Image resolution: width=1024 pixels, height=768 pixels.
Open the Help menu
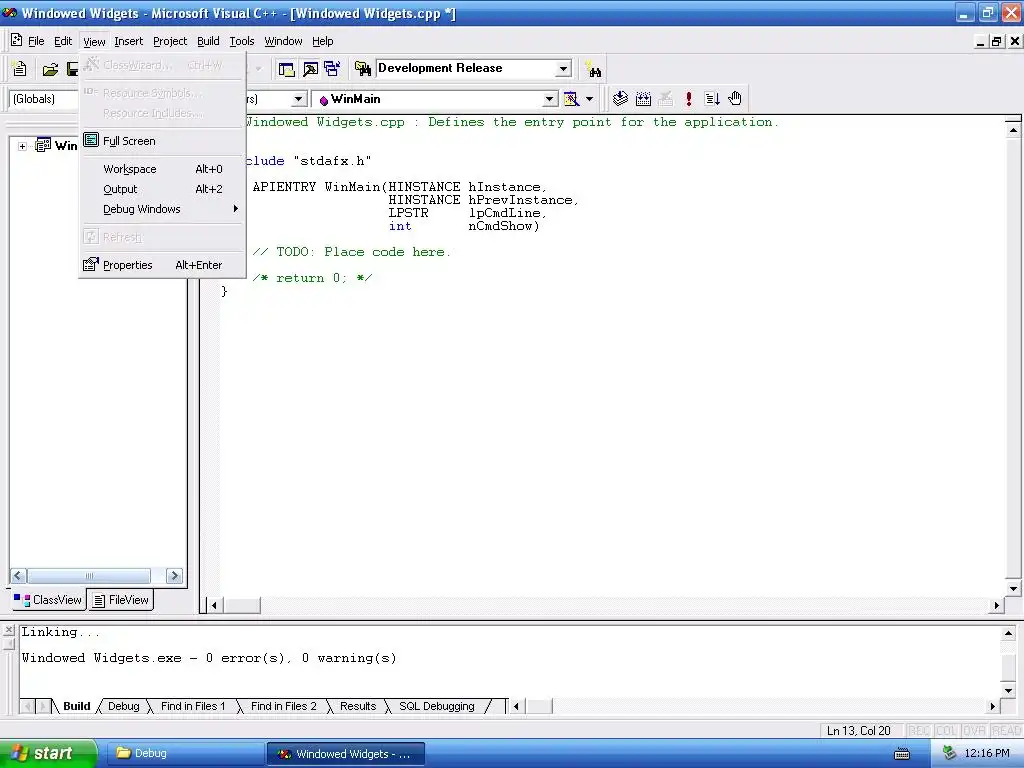323,41
